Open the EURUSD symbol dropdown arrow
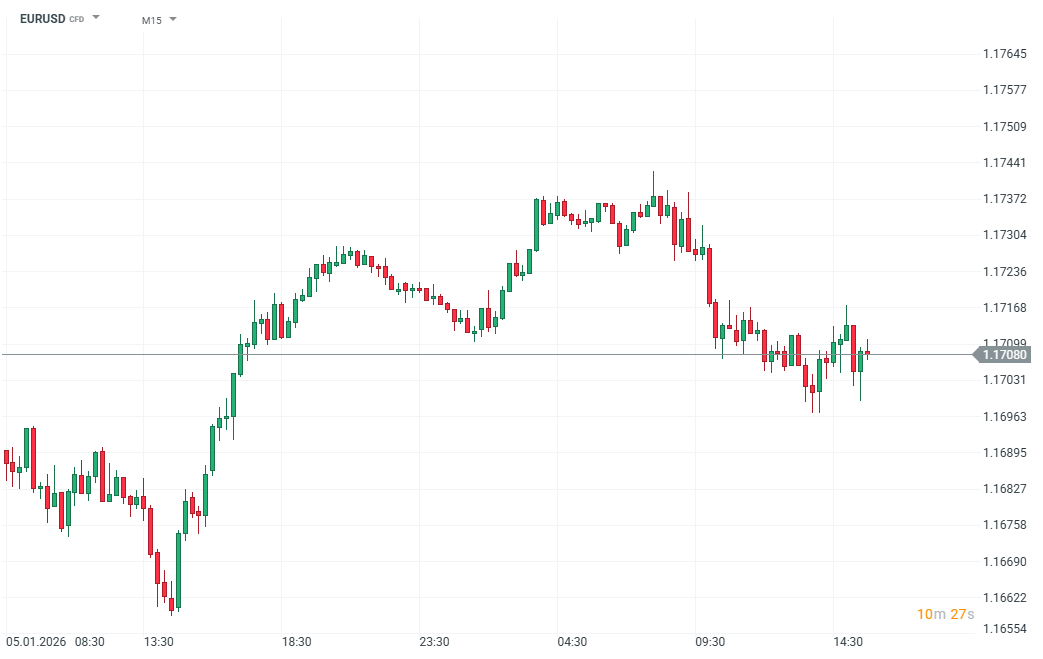 pyautogui.click(x=96, y=18)
